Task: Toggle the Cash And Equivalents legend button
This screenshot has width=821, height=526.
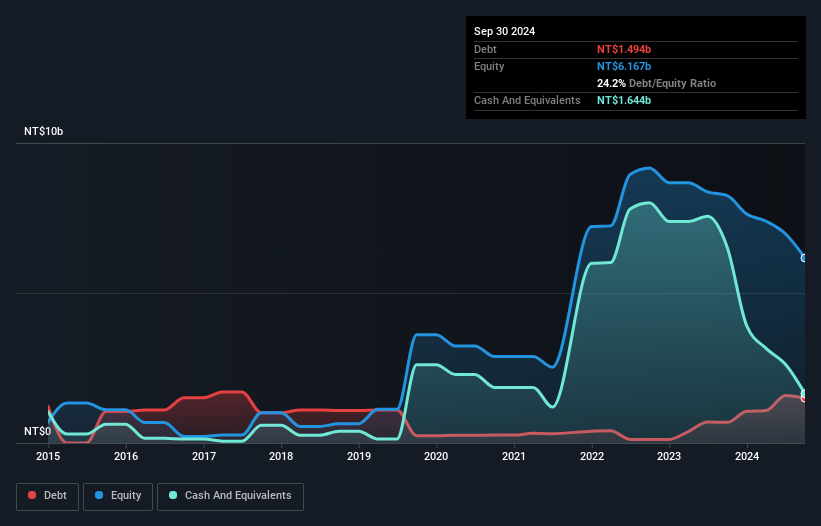Action: [x=230, y=496]
